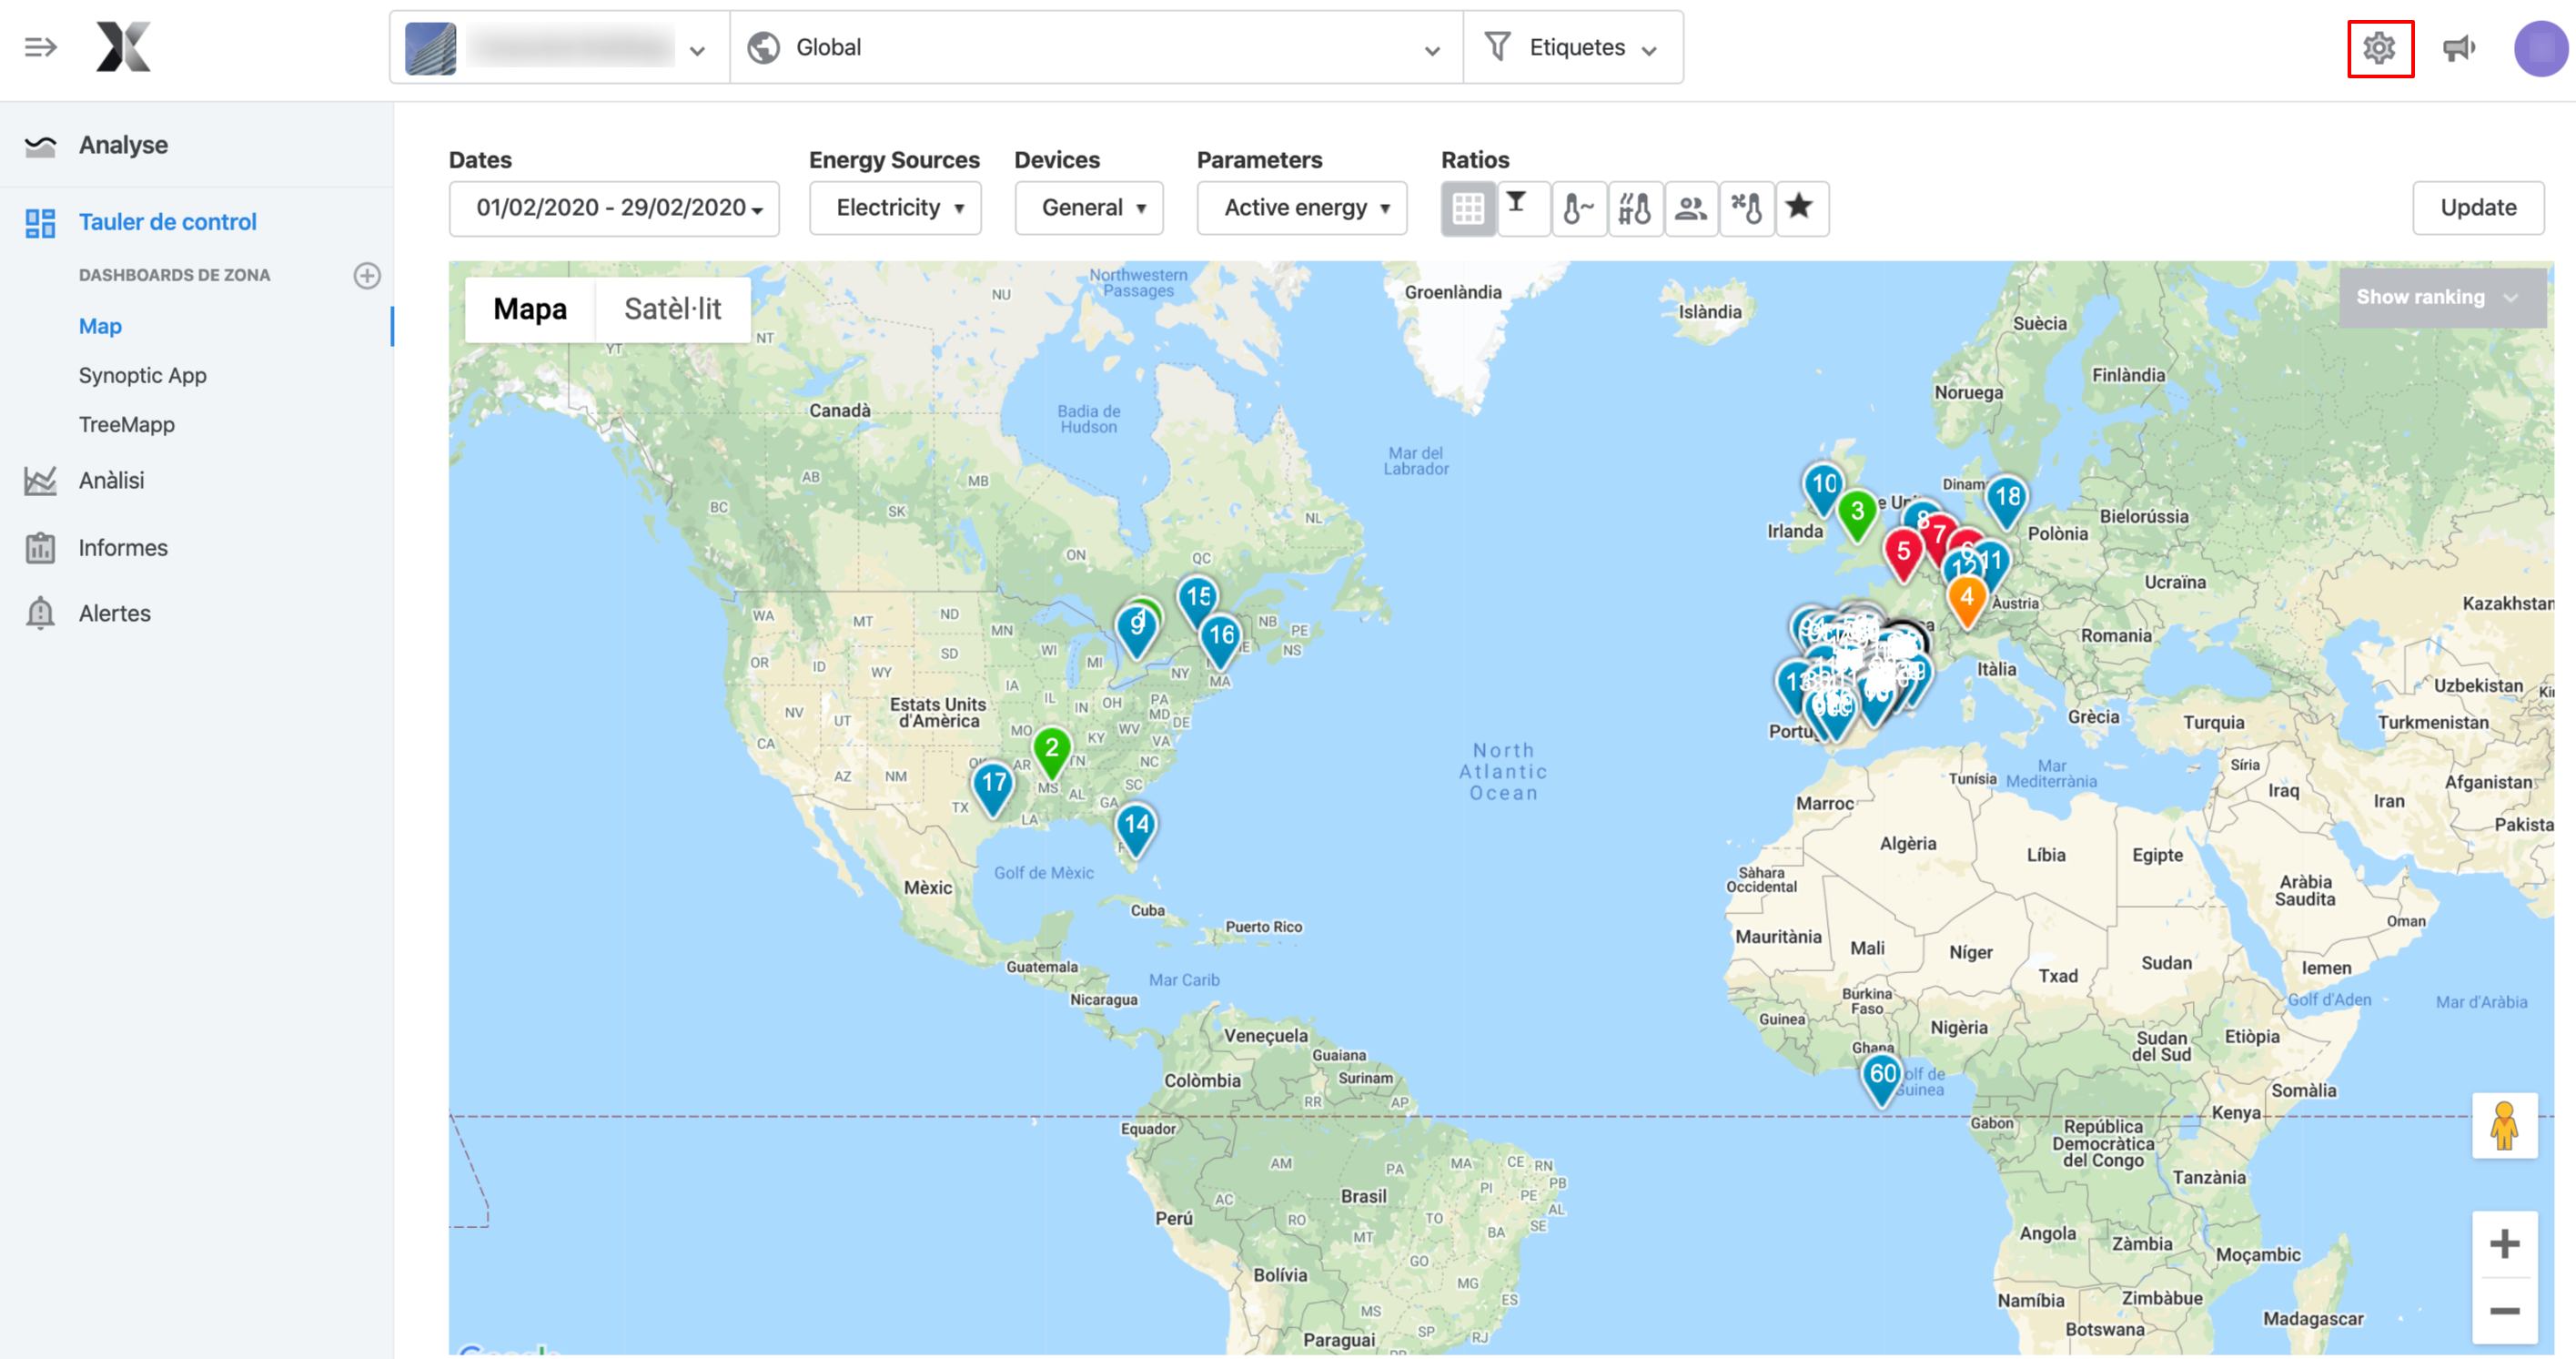2576x1359 pixels.
Task: Click the Analyse wave icon in sidebar
Action: coord(40,146)
